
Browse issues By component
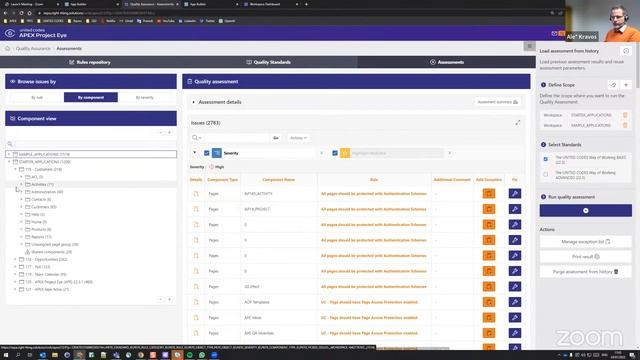(x=91, y=98)
